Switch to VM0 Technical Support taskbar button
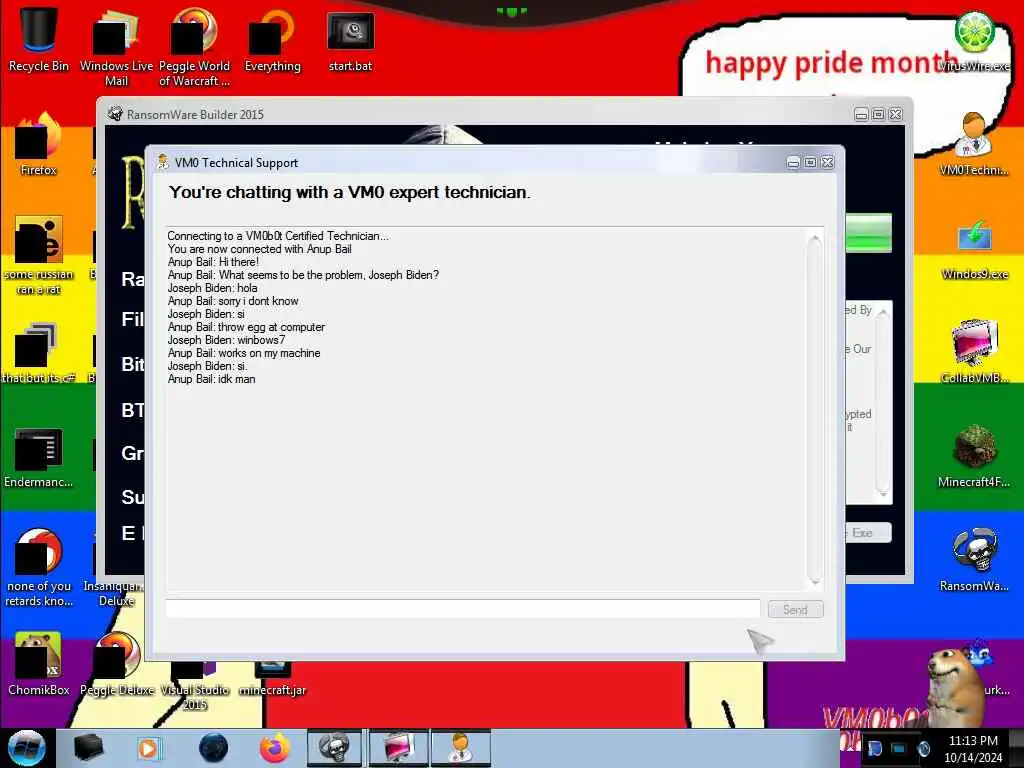 point(460,748)
